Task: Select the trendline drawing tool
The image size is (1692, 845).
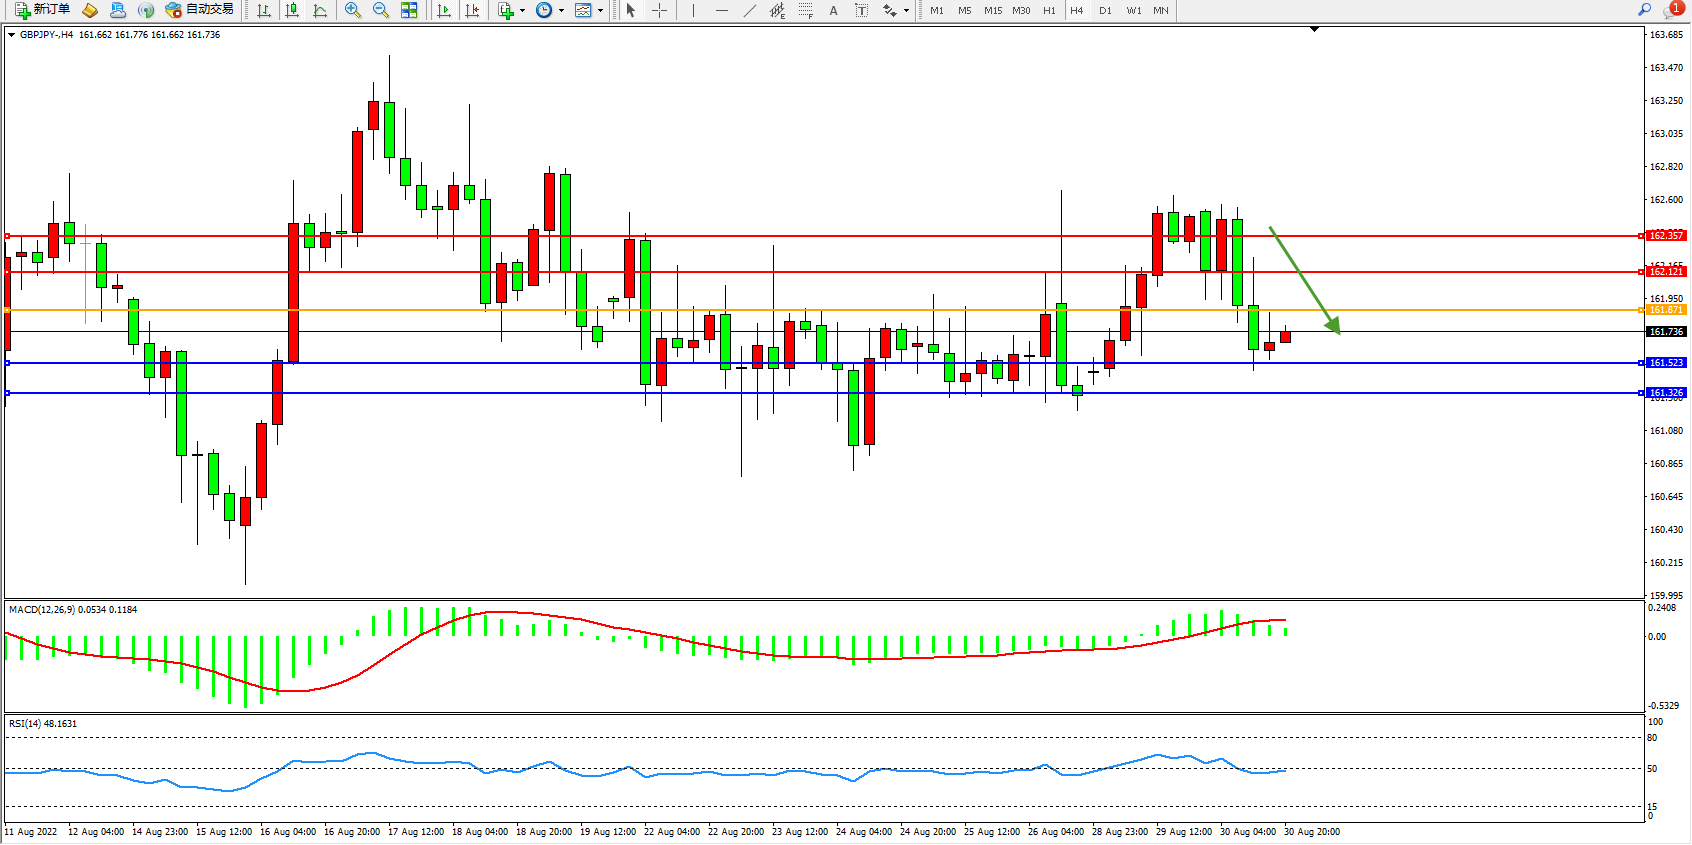Action: [x=750, y=10]
